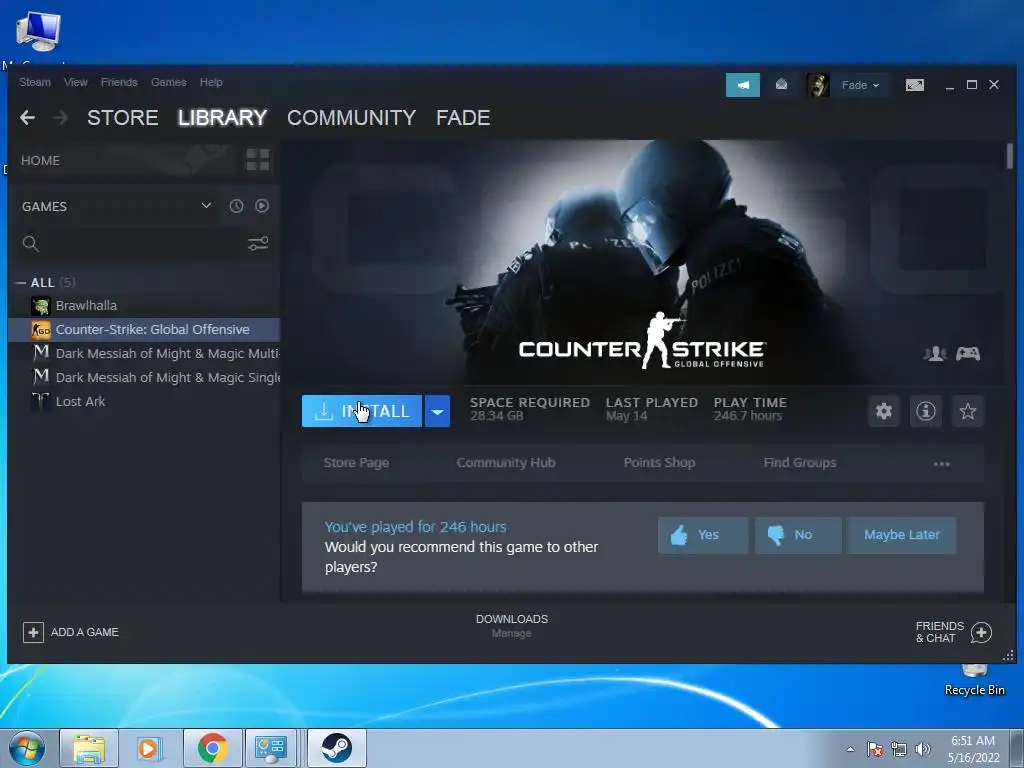Select Lost Ark in the games list
The height and width of the screenshot is (768, 1024).
(x=144, y=402)
